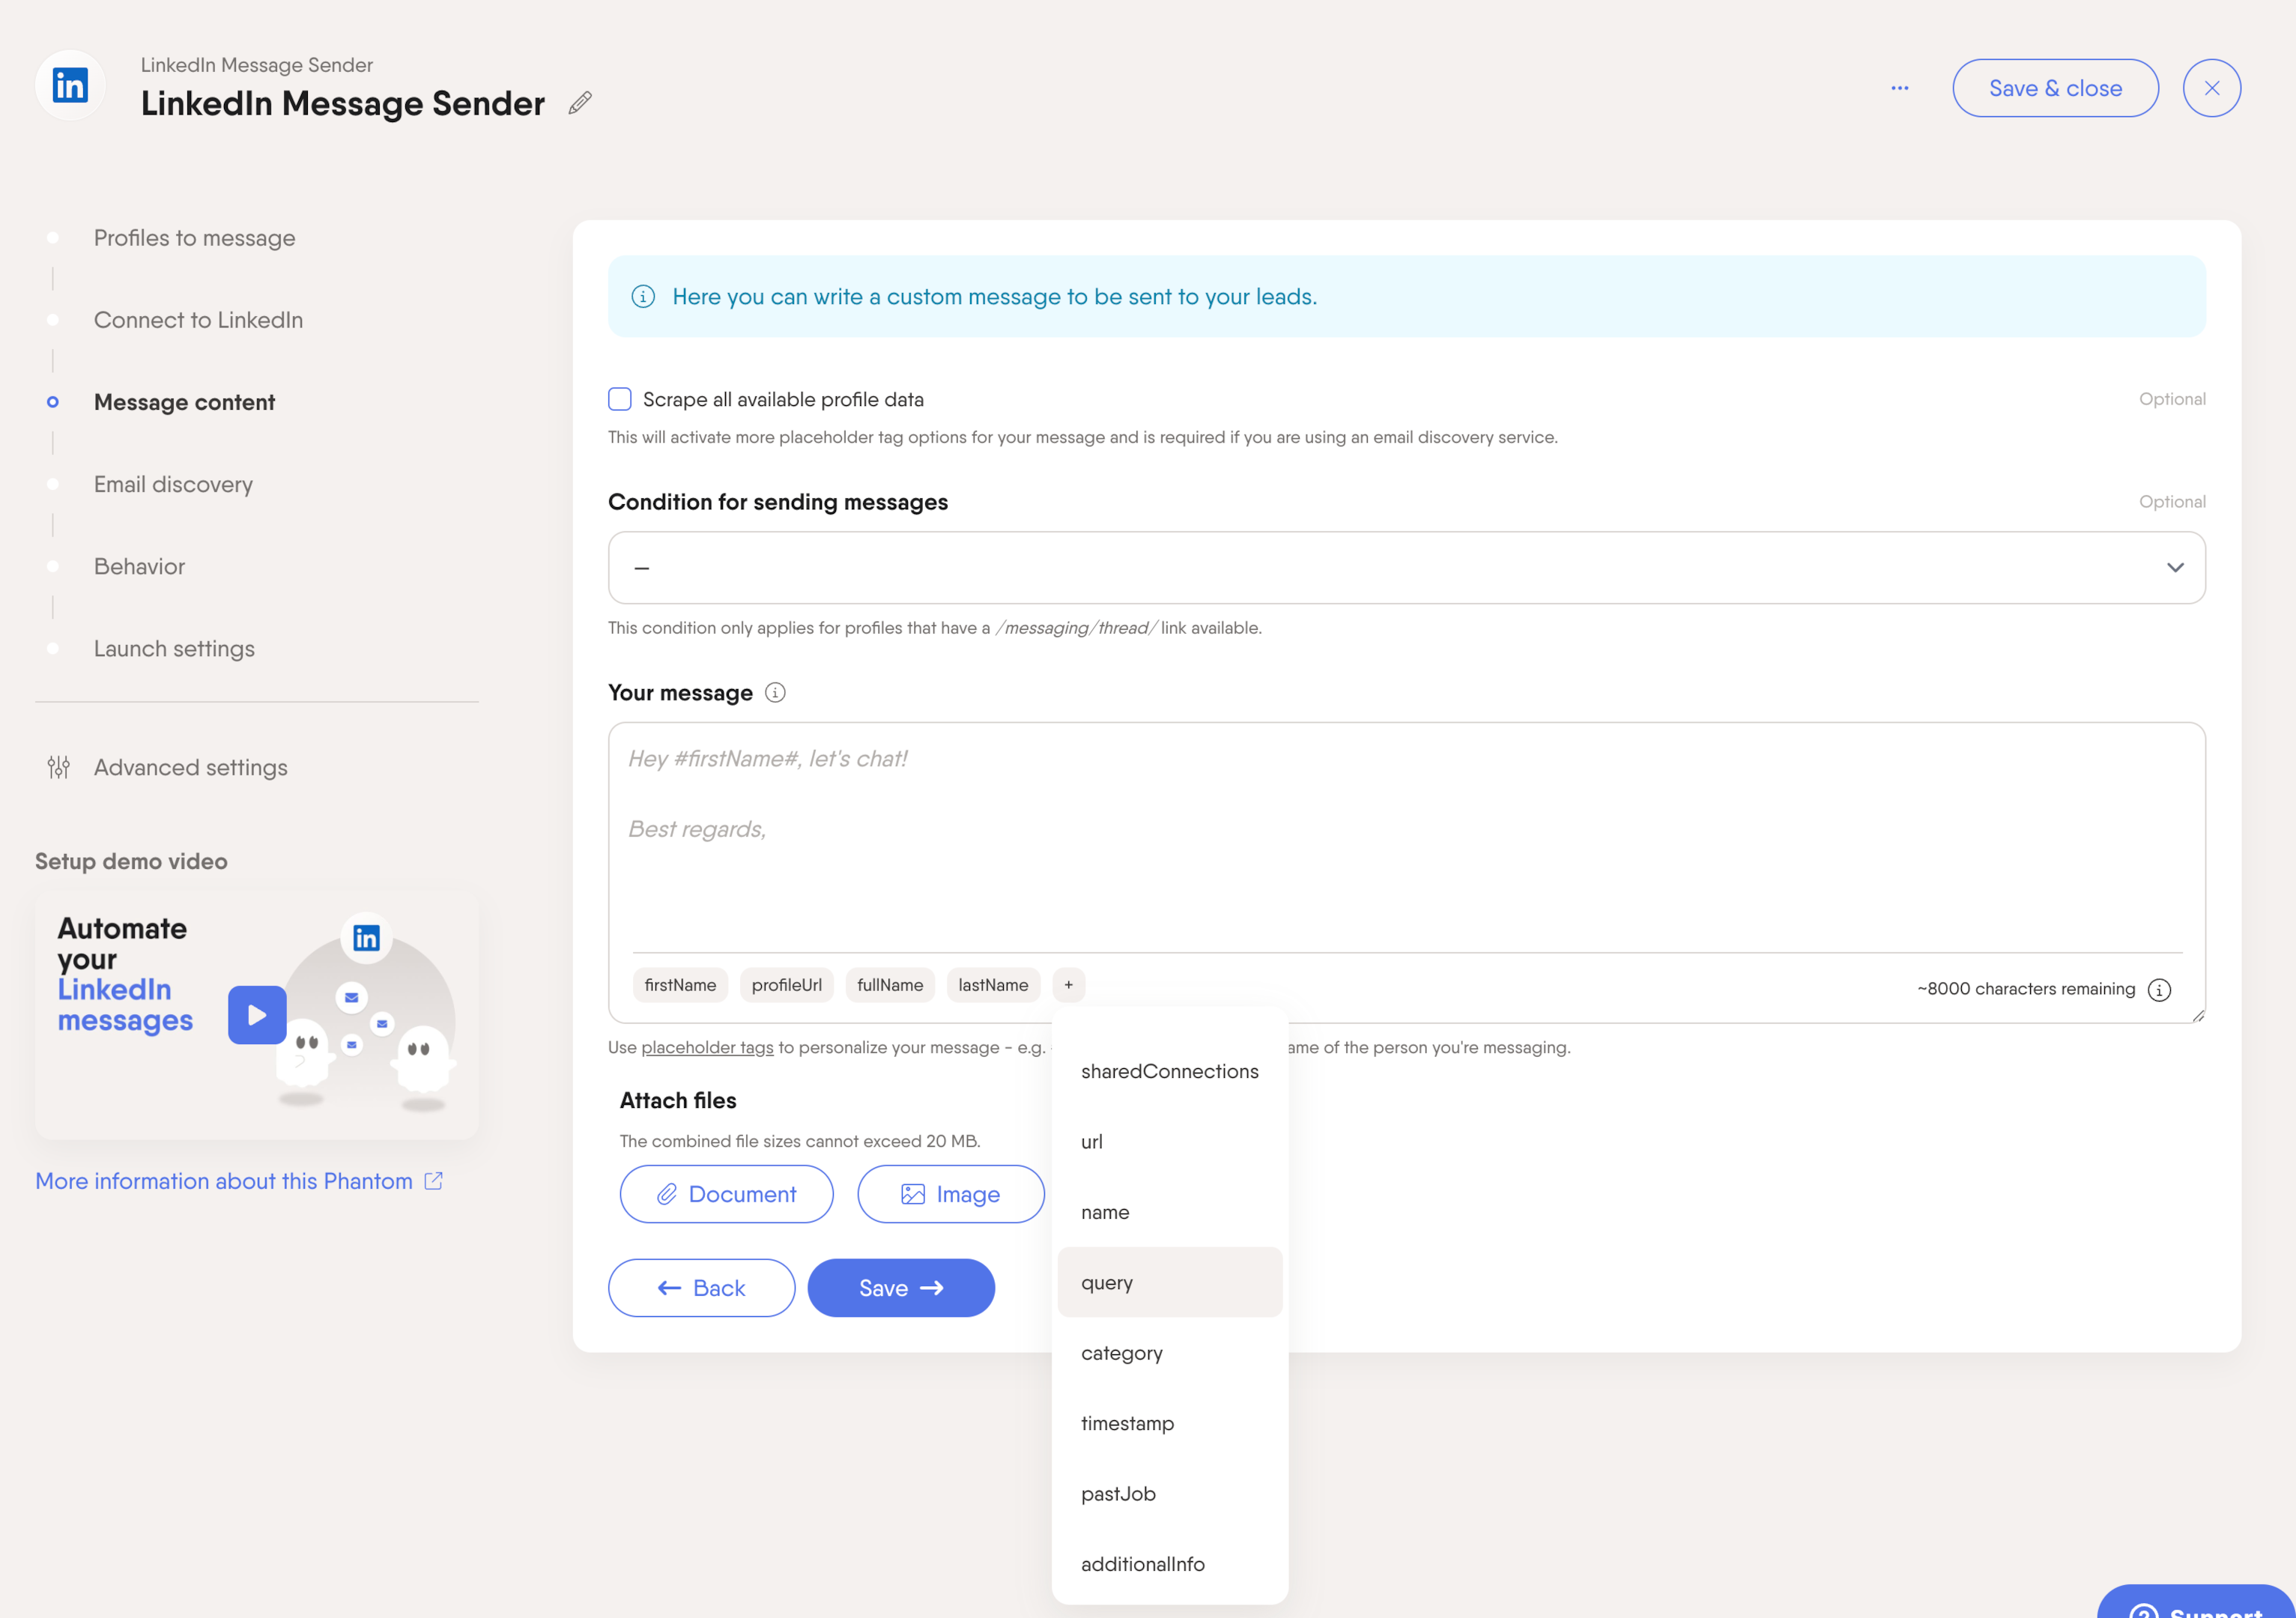Choose name from the tag list
This screenshot has width=2296, height=1618.
point(1169,1212)
